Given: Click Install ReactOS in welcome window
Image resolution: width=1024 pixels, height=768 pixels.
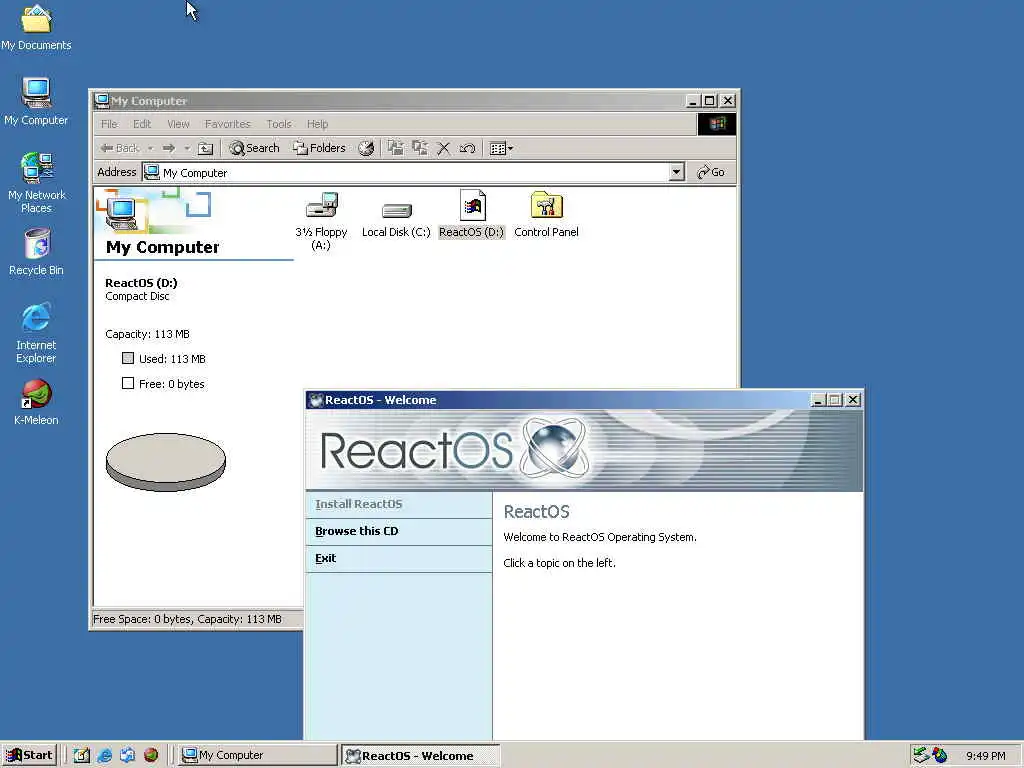Looking at the screenshot, I should (x=398, y=505).
